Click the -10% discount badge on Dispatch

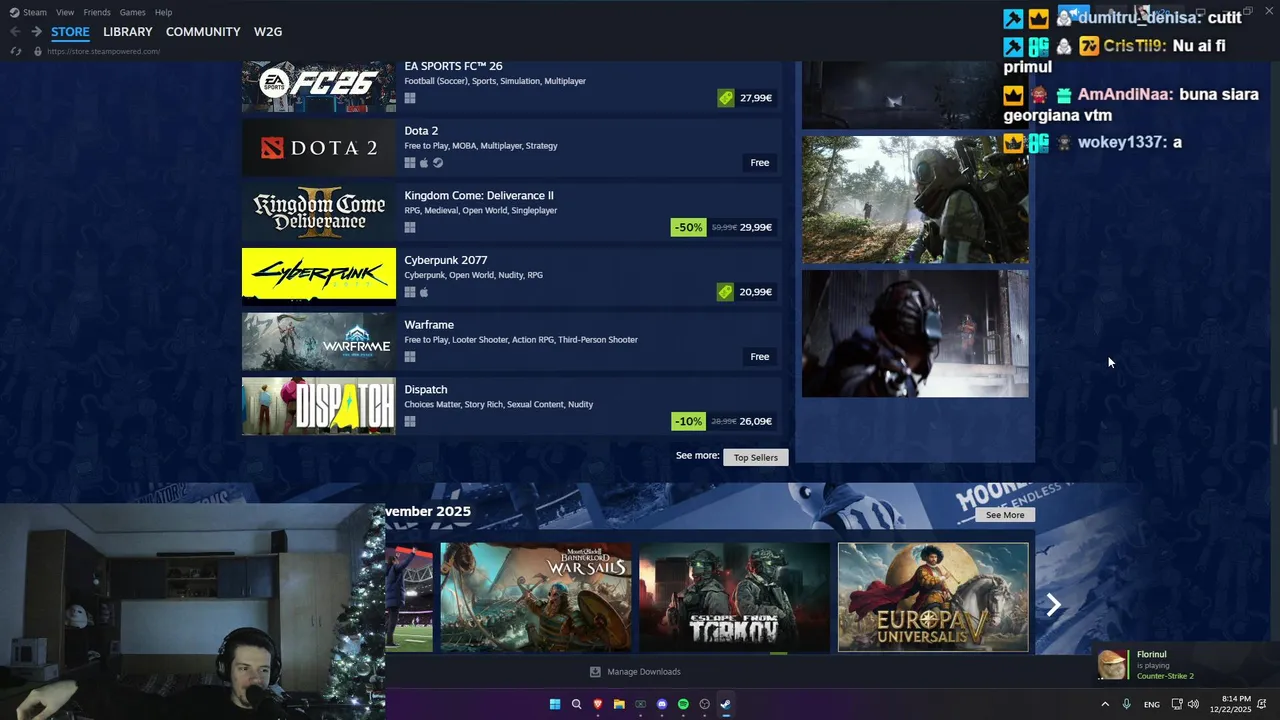tap(688, 421)
